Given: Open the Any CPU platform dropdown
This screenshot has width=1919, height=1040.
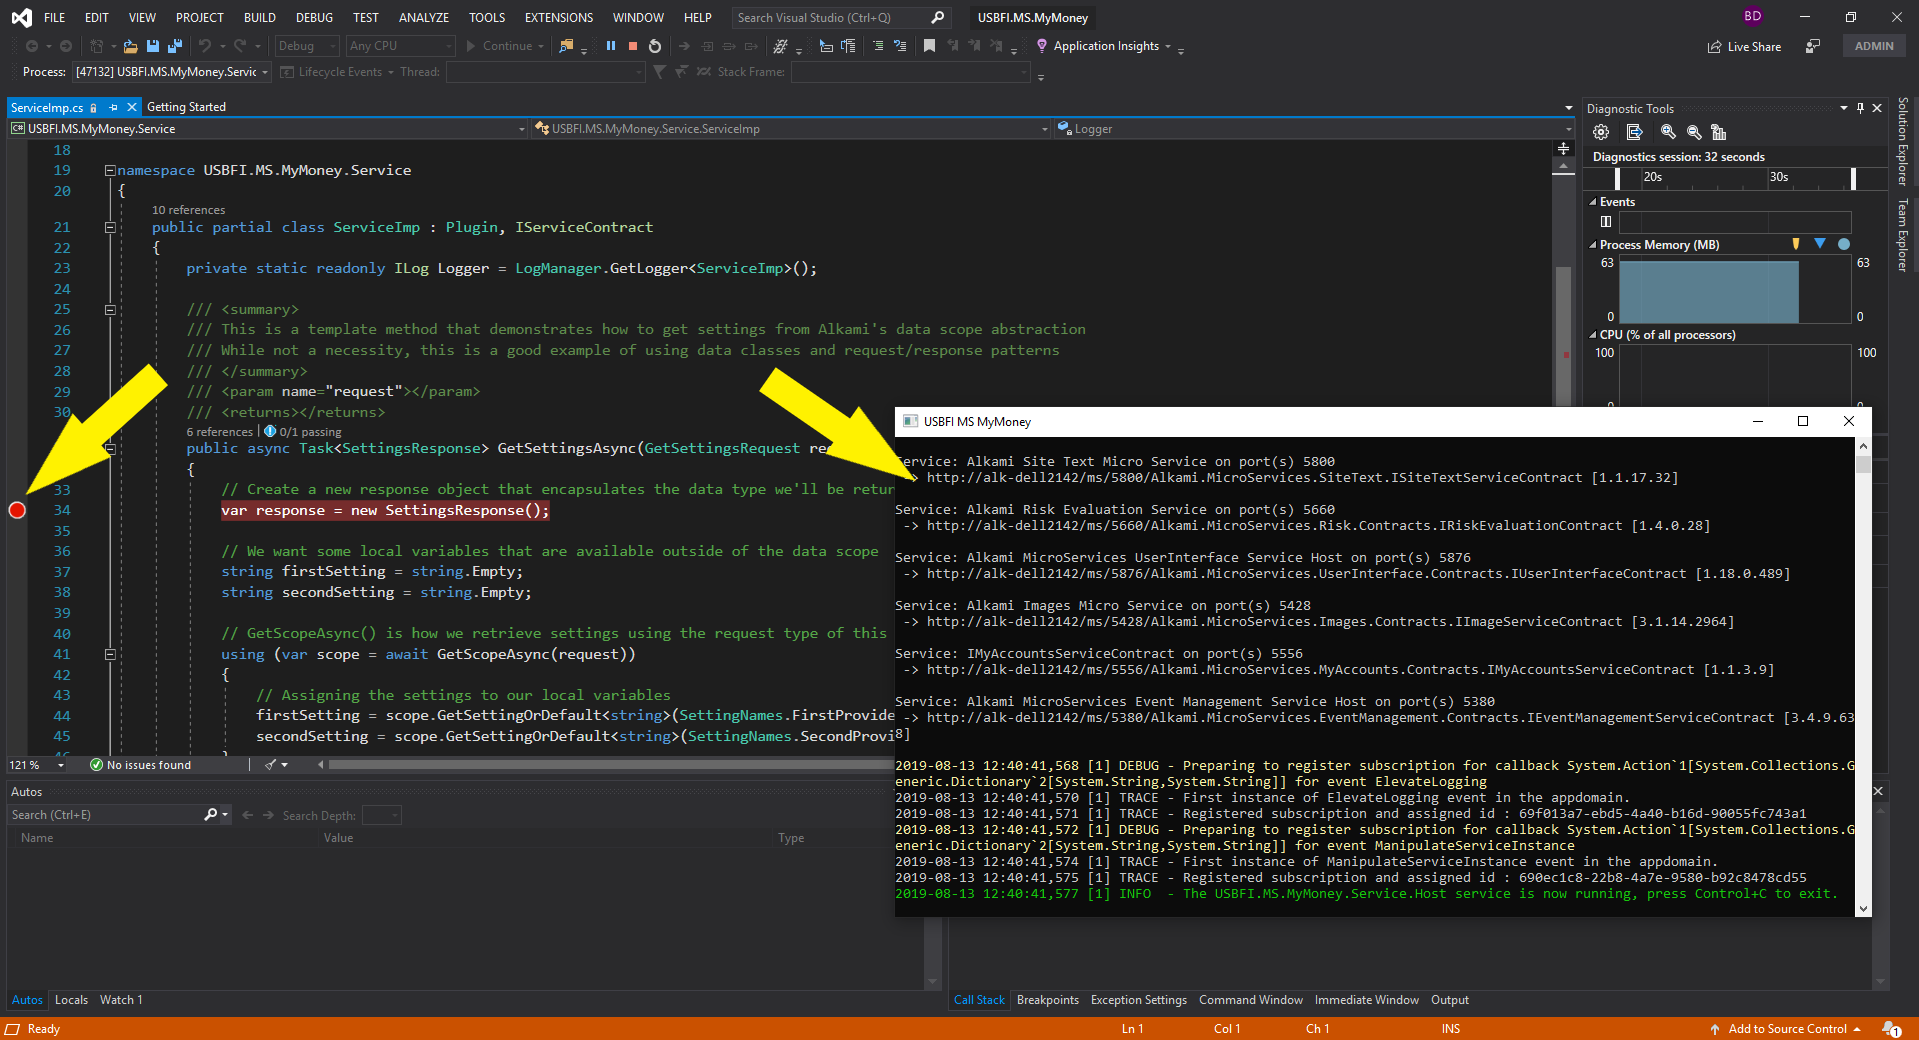Looking at the screenshot, I should click(x=400, y=46).
